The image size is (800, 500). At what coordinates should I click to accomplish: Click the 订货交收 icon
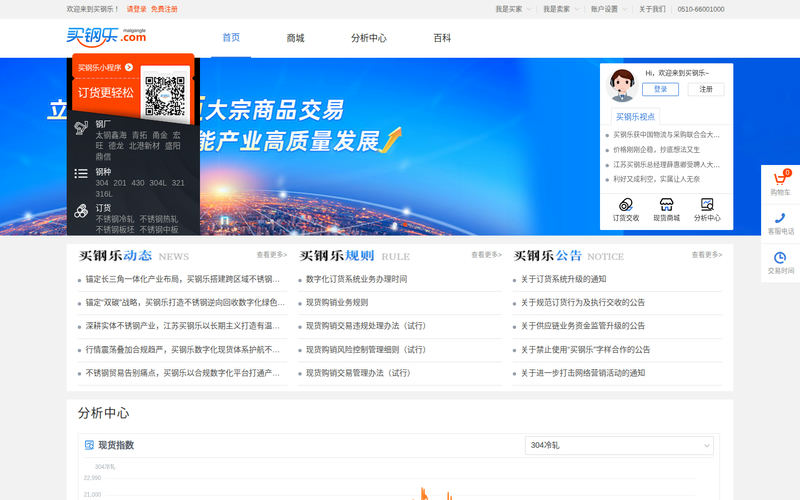coord(626,205)
